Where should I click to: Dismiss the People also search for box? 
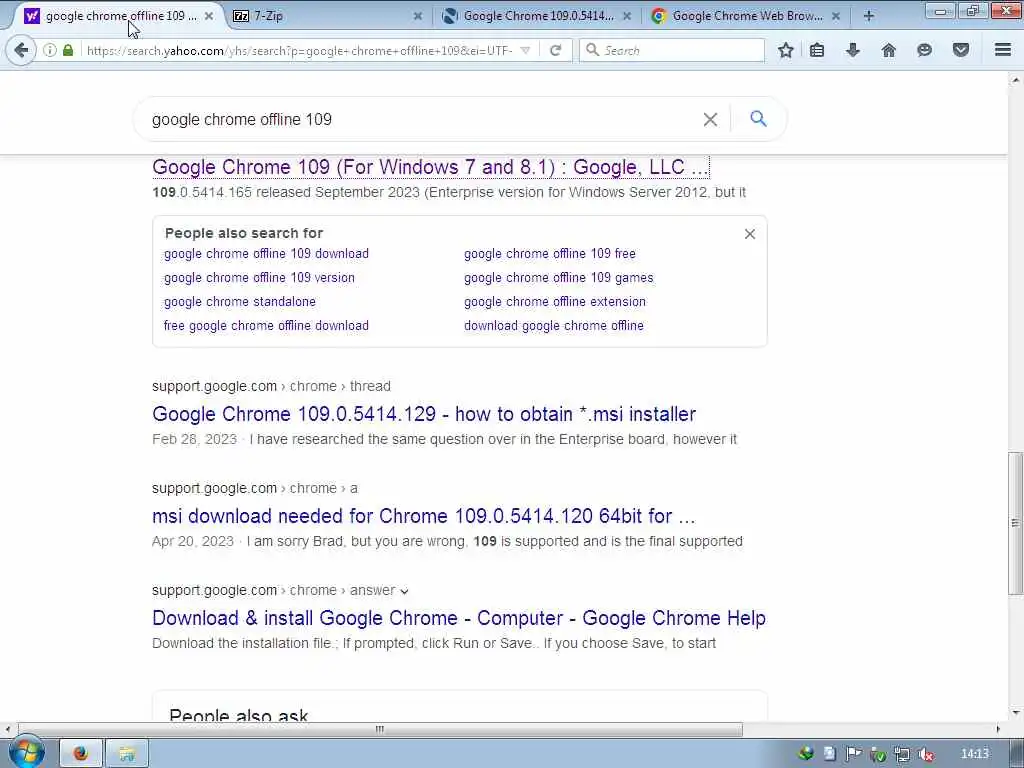coord(750,234)
